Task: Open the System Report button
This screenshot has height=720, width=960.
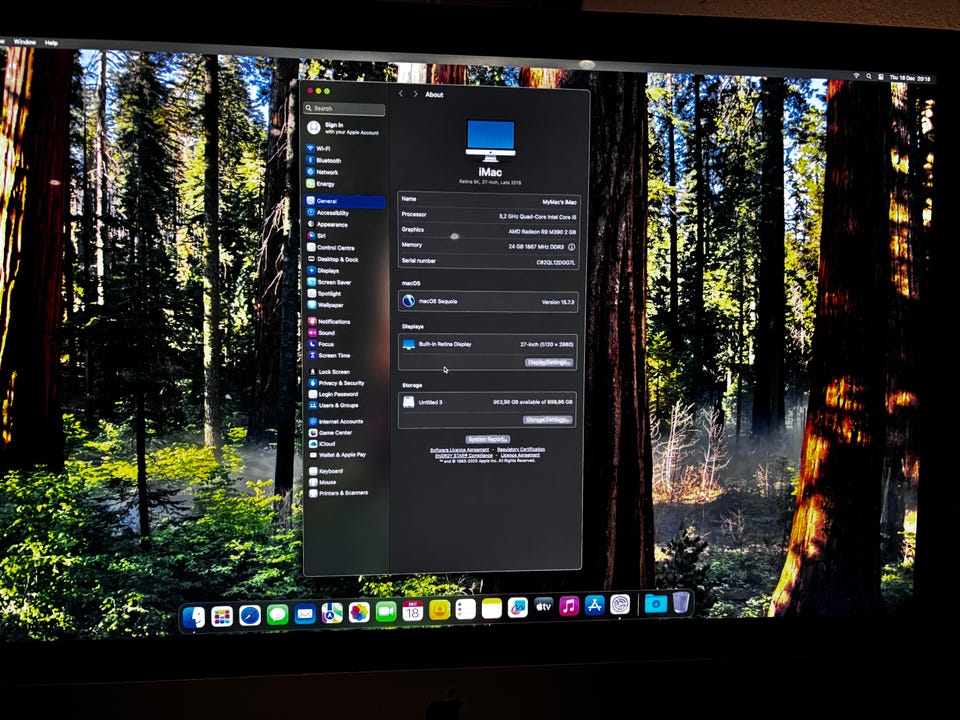Action: click(488, 439)
